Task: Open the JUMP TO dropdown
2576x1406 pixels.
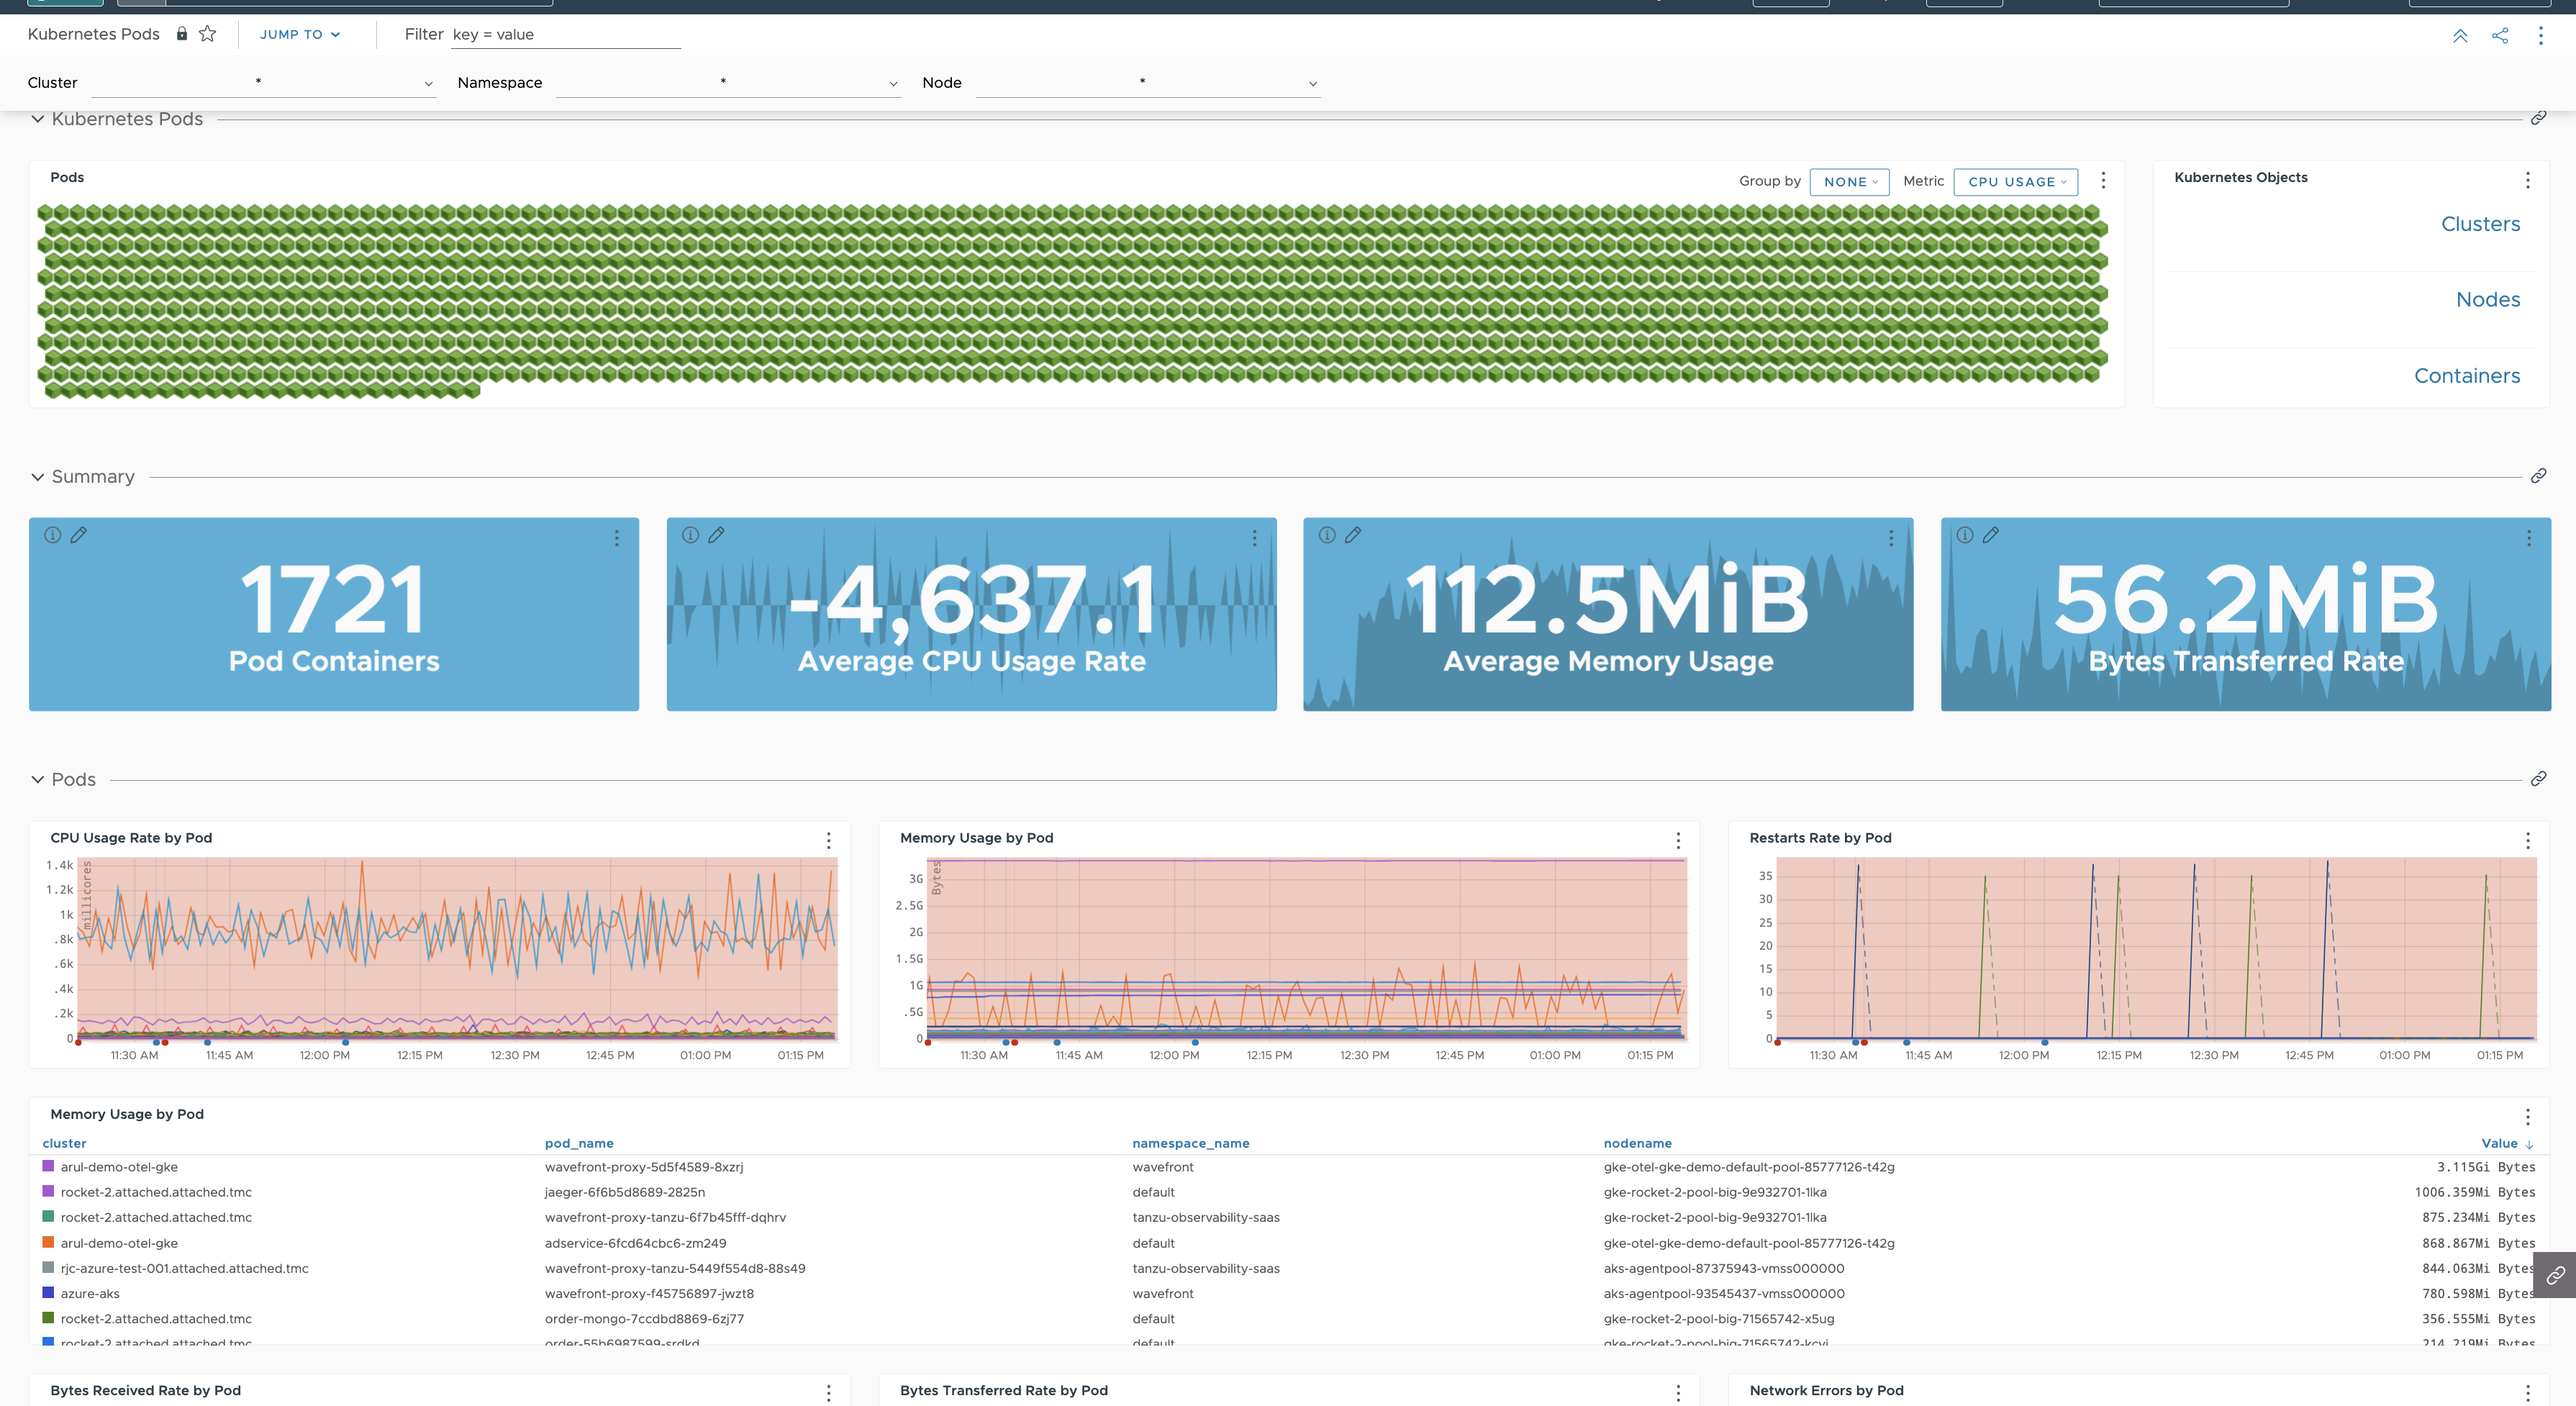Action: tap(299, 33)
